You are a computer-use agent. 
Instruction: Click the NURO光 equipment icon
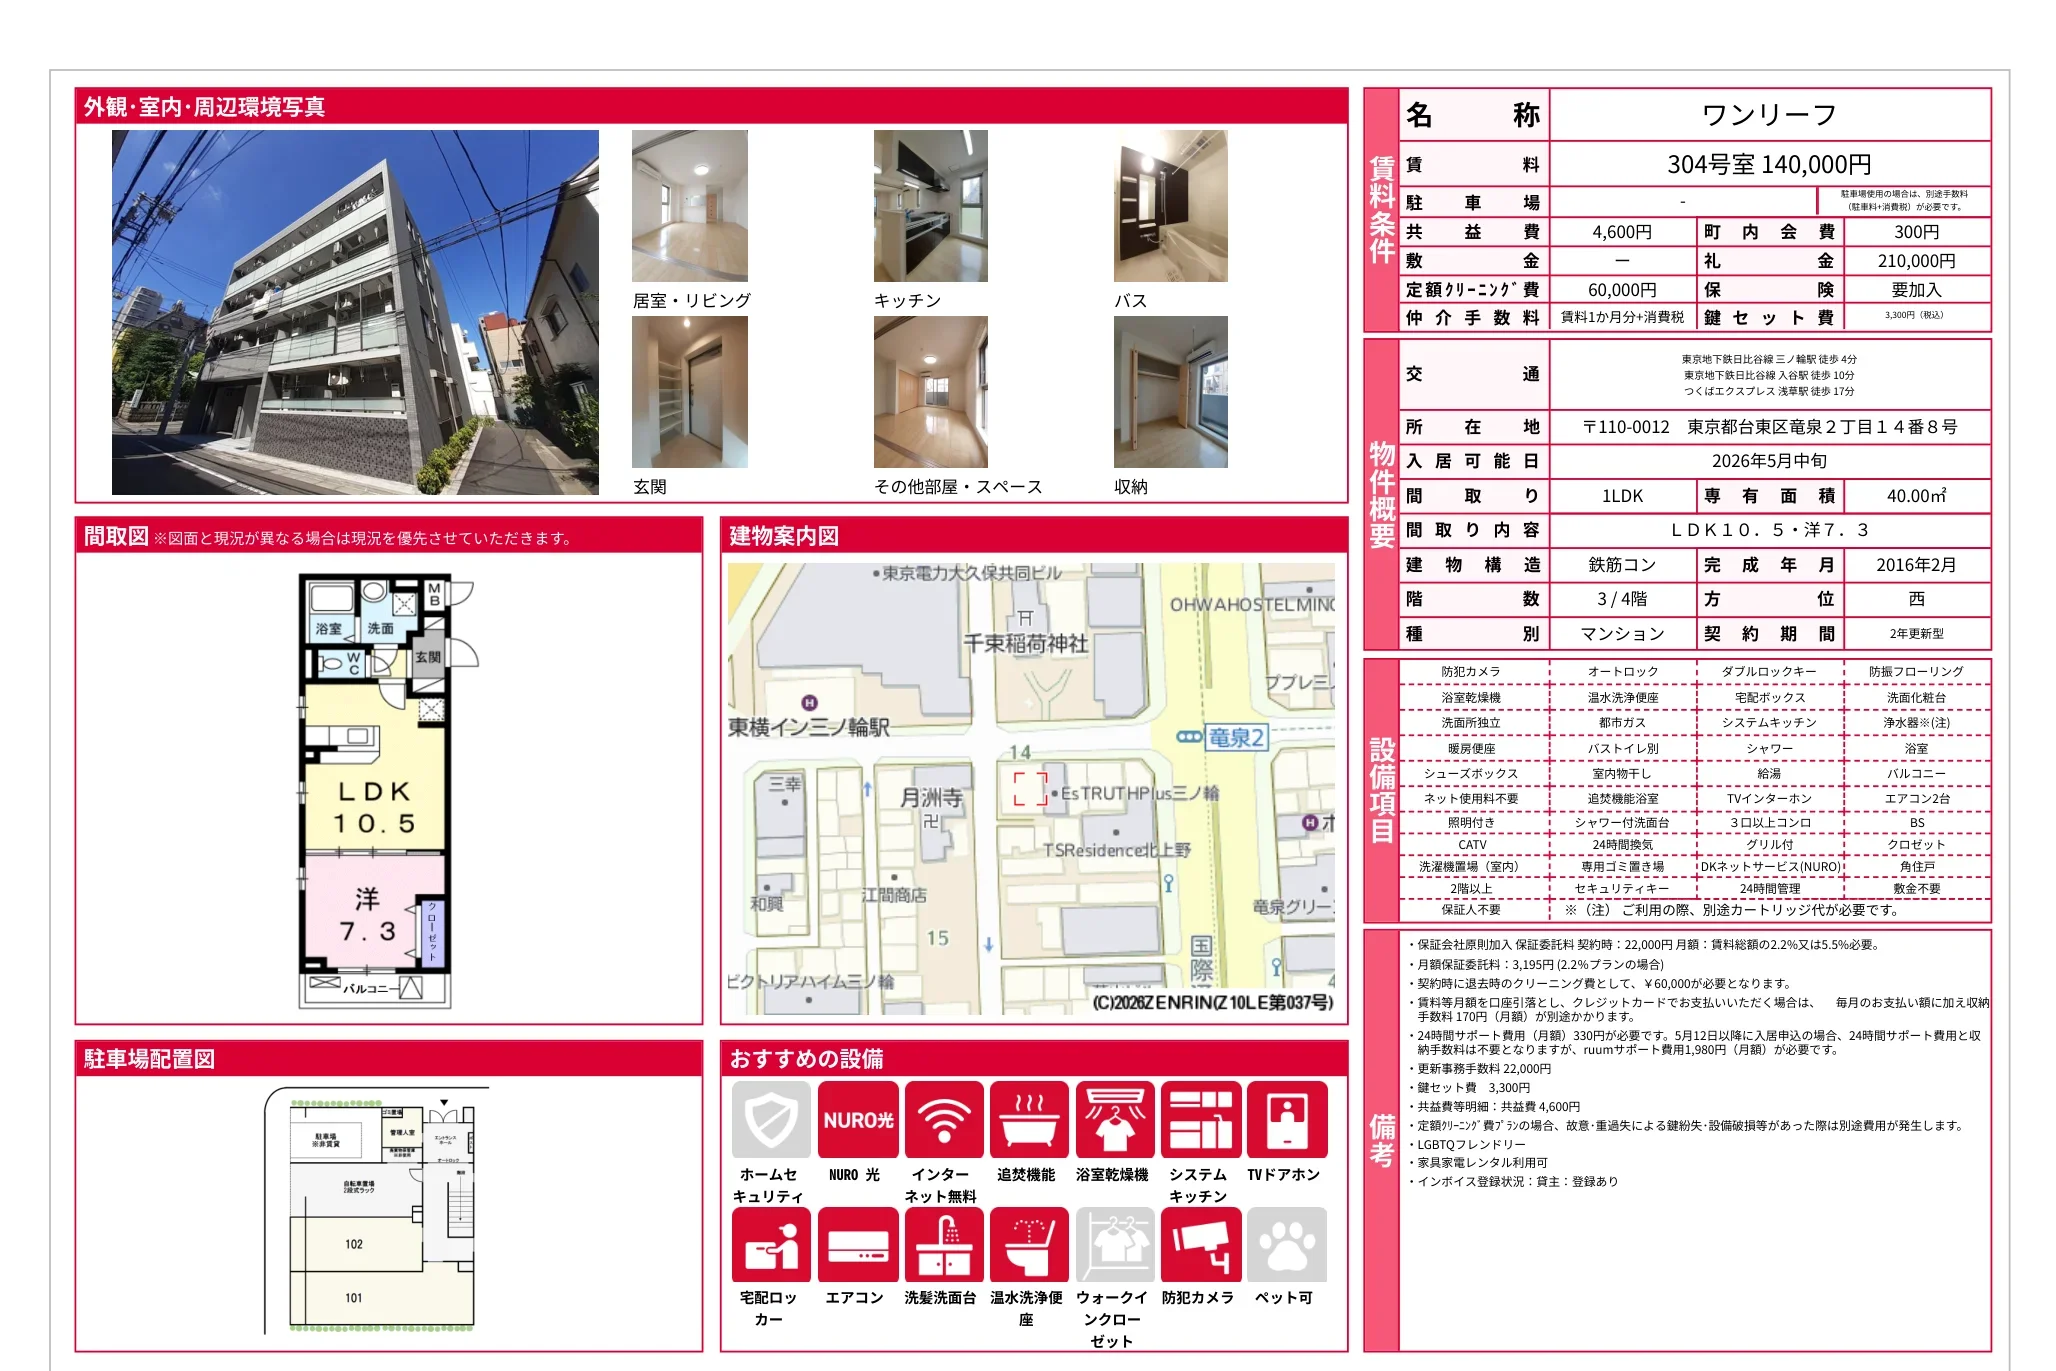pyautogui.click(x=857, y=1119)
